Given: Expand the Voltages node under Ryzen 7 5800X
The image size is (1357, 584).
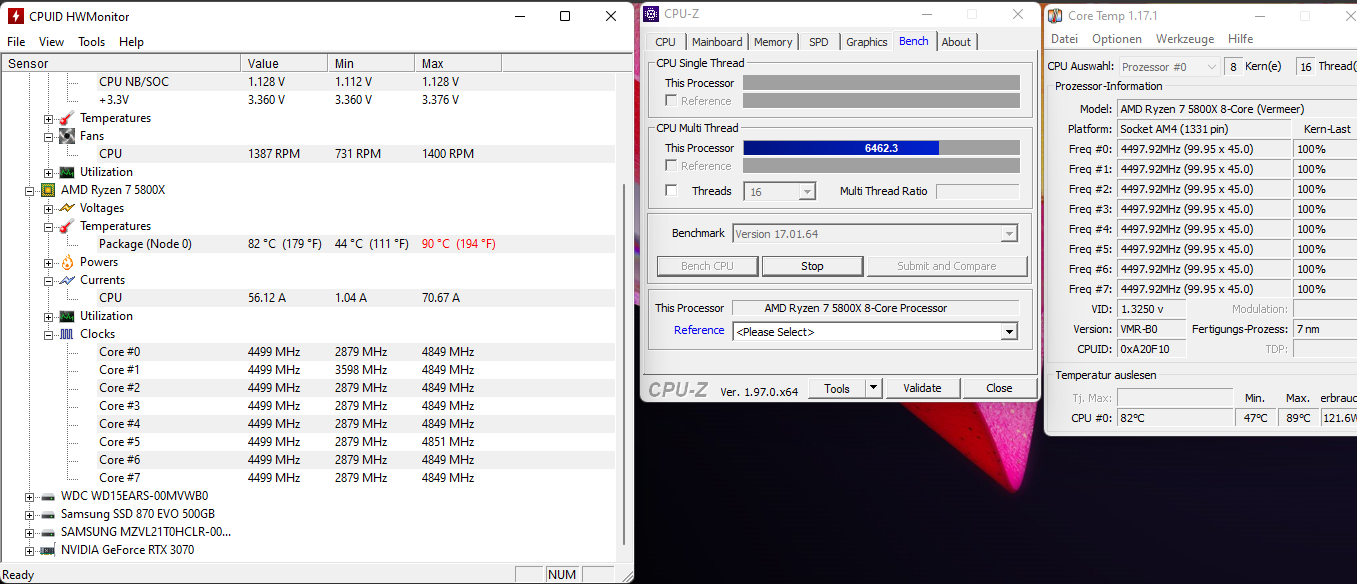Looking at the screenshot, I should click(x=48, y=208).
